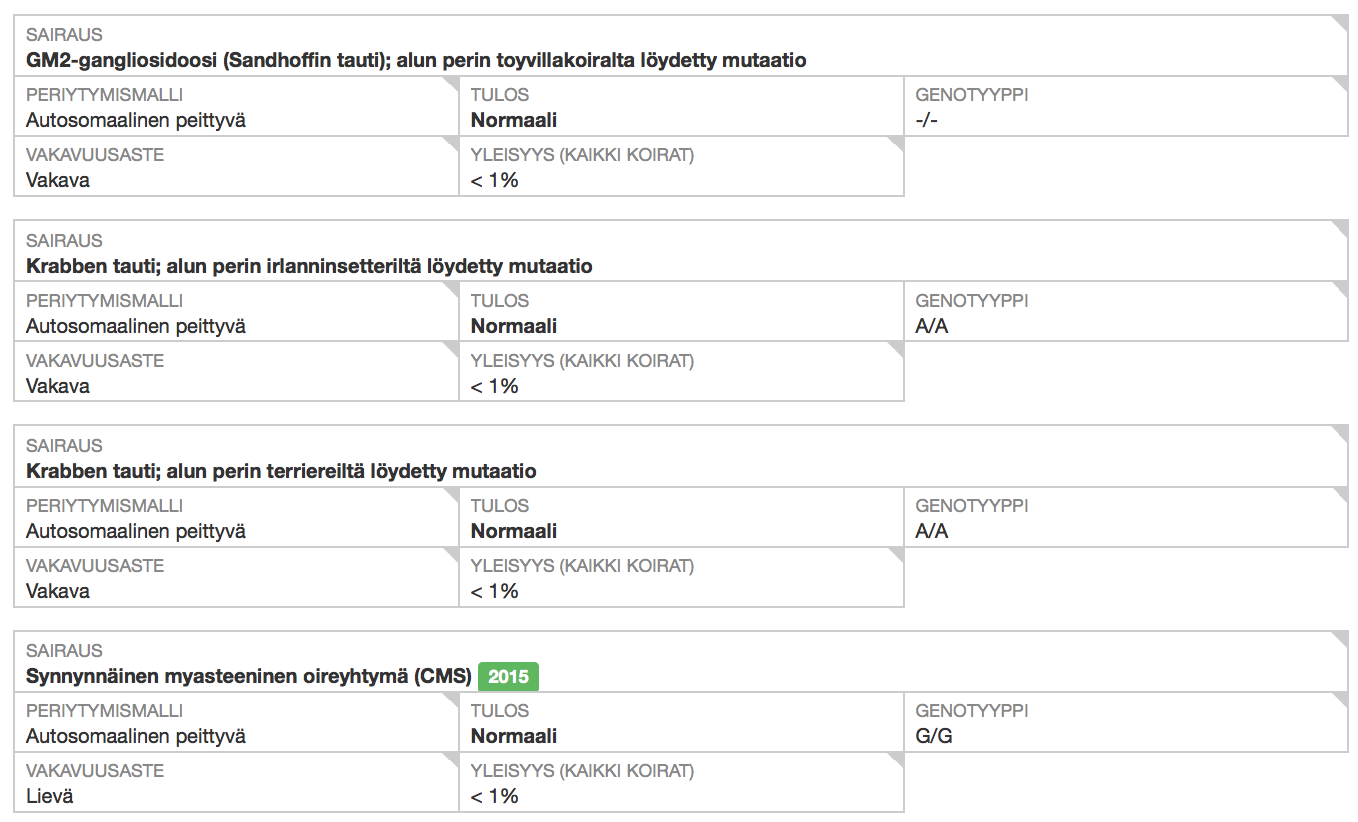
Task: Click the GM2-gangliosidoosi (Sandhoffin tauti) disease title
Action: coord(416,61)
